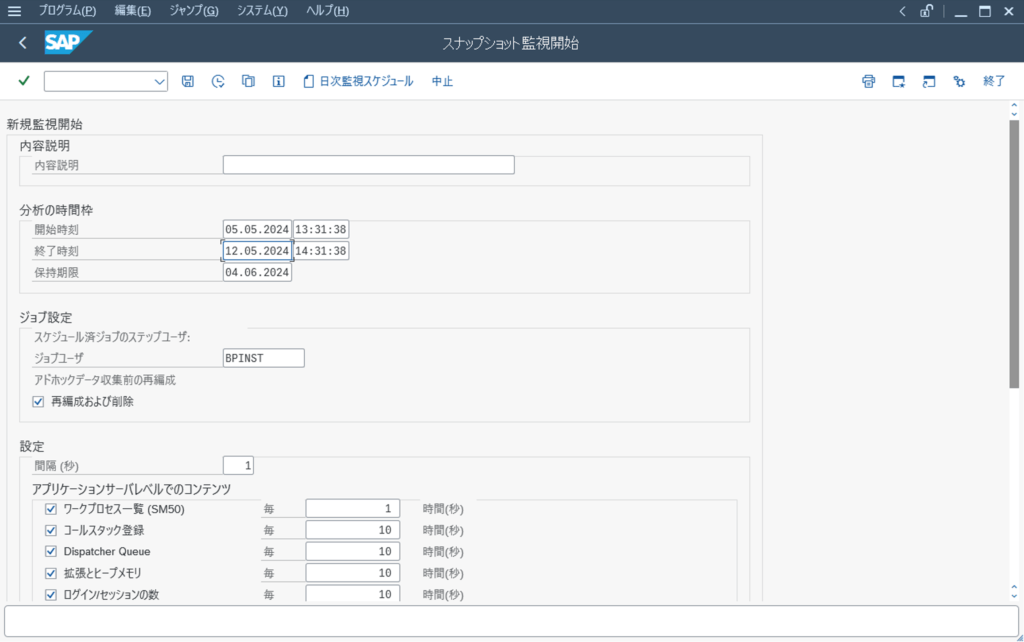This screenshot has width=1024, height=642.
Task: Click the Copy document toolbar icon
Action: coord(247,81)
